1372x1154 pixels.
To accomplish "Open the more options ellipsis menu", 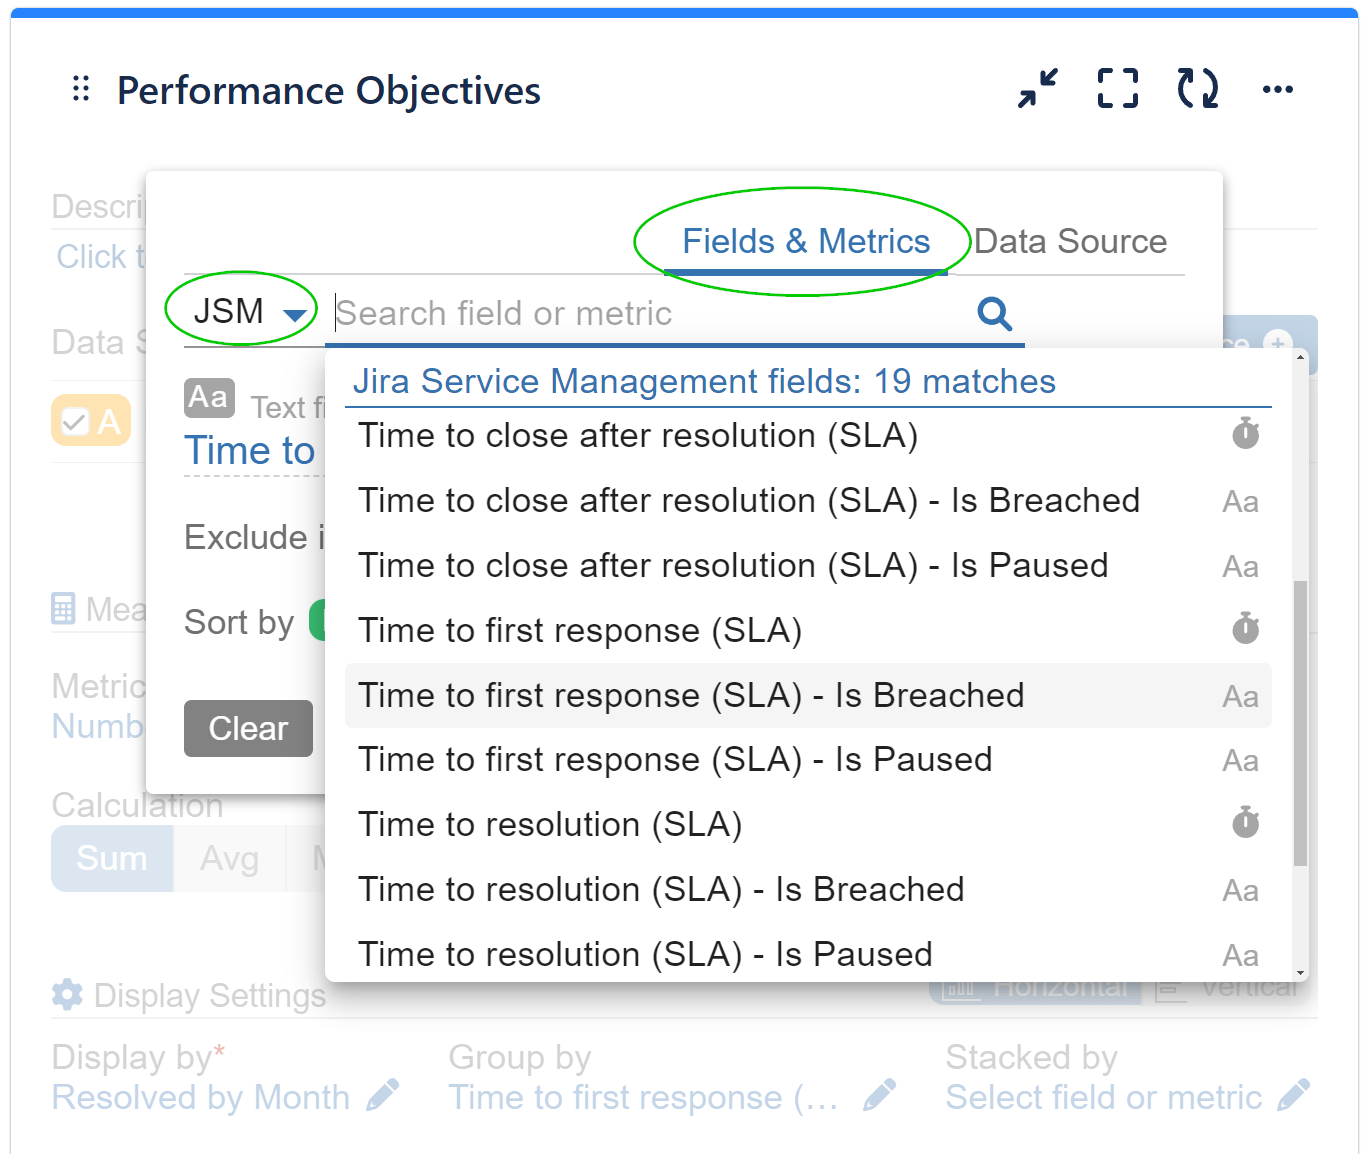I will pos(1277,90).
